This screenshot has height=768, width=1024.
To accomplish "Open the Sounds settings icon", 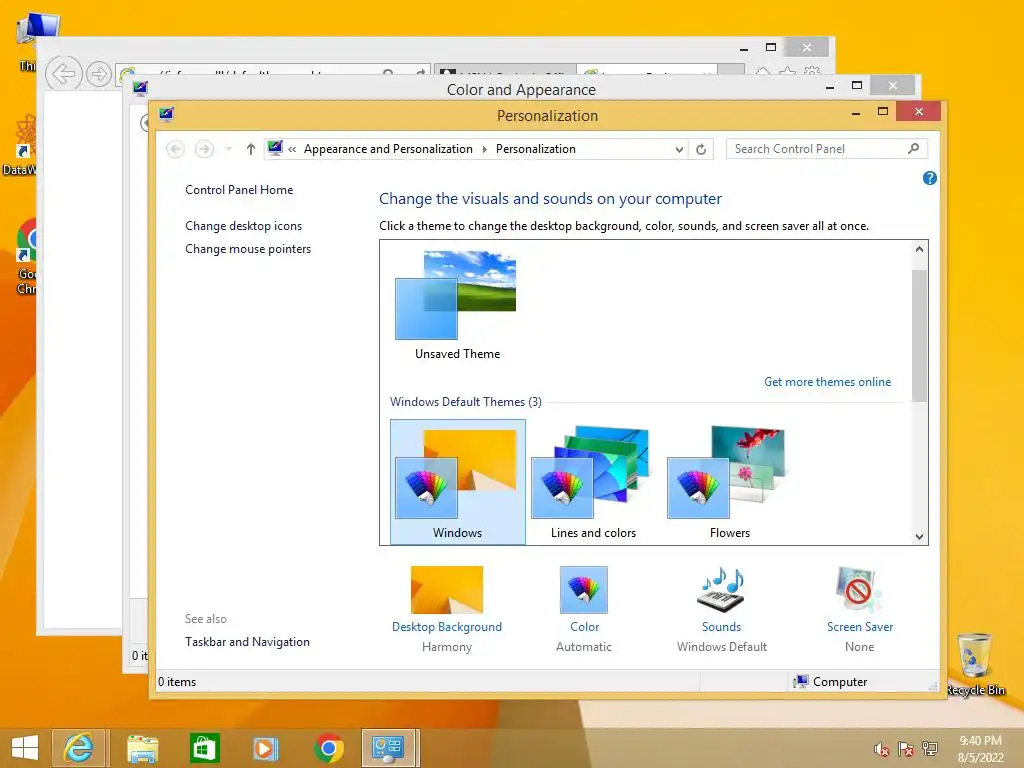I will pyautogui.click(x=721, y=589).
